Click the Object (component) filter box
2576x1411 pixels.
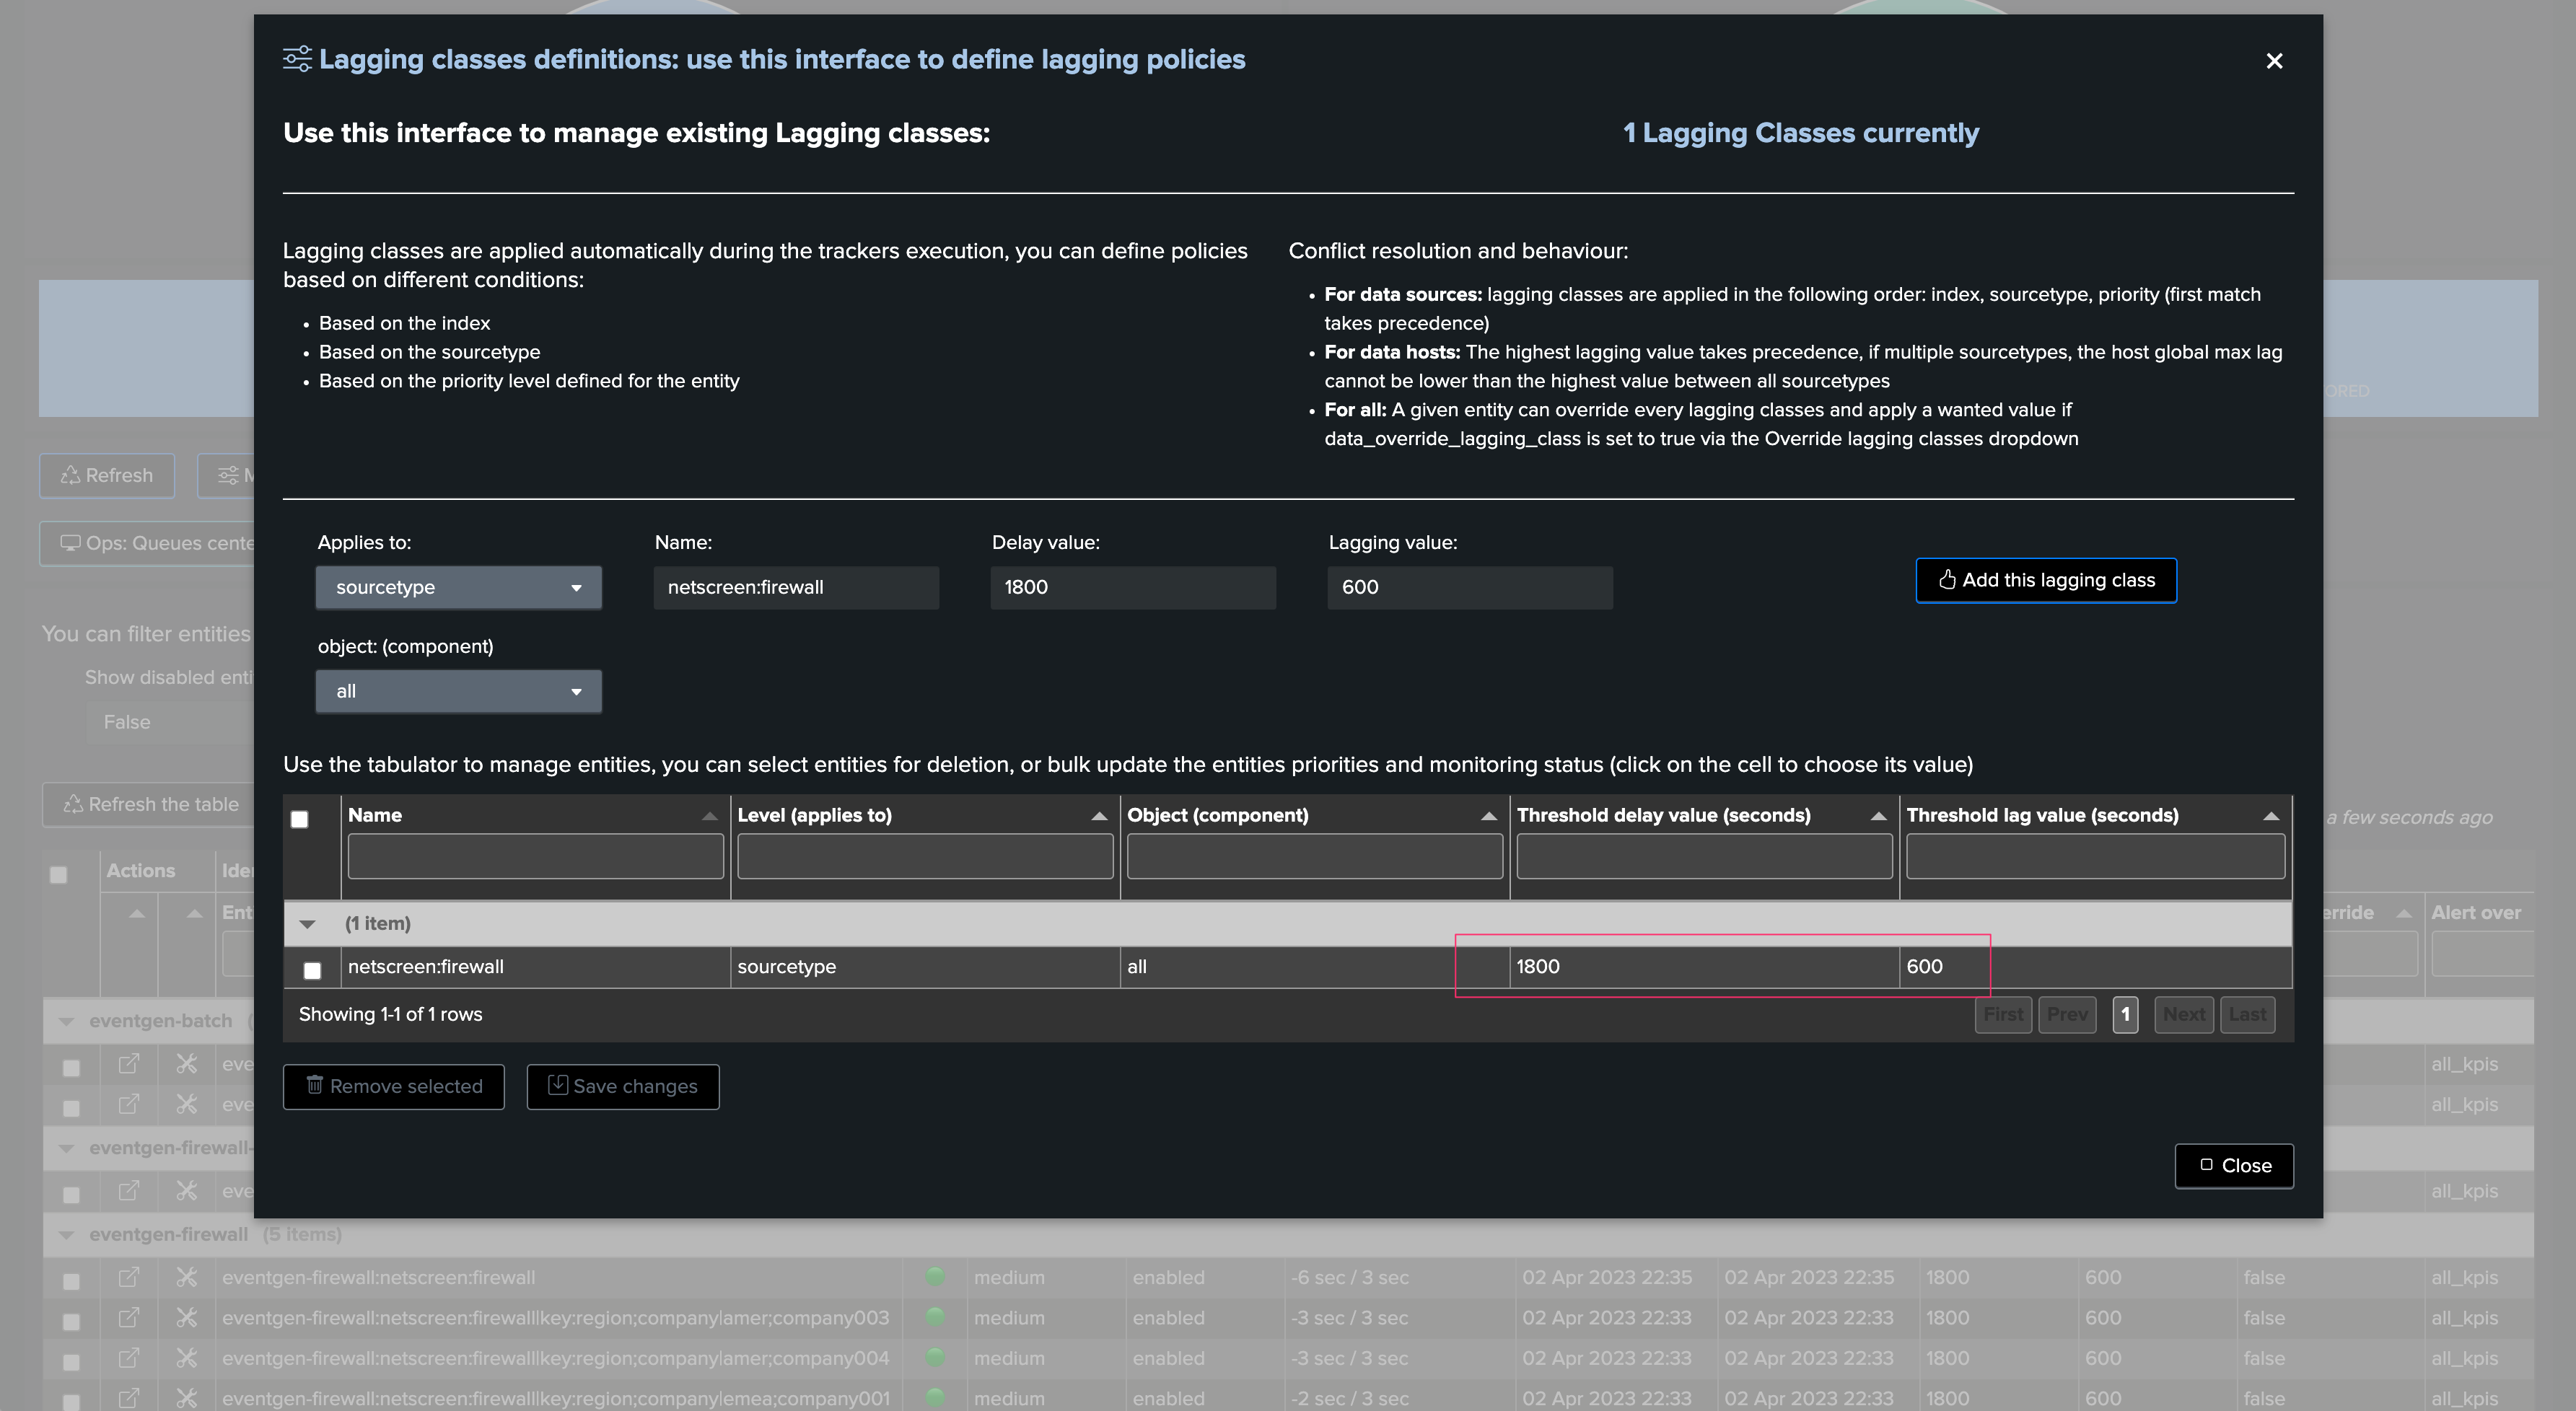click(1314, 857)
